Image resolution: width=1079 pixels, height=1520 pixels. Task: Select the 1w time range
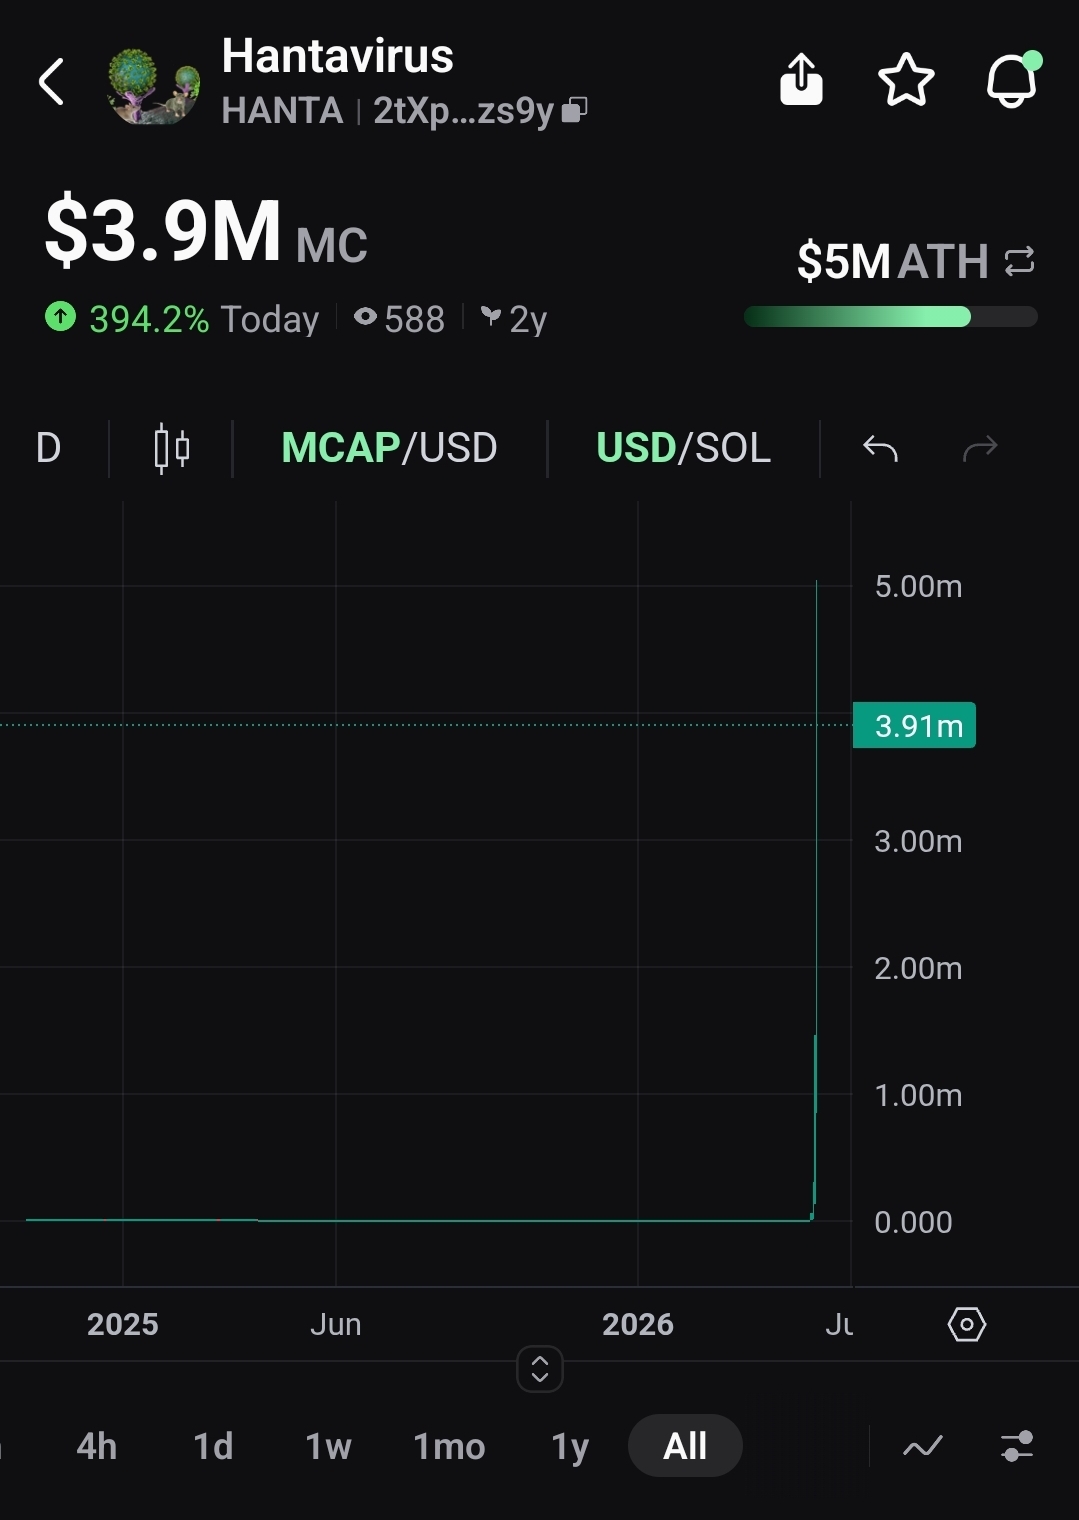point(328,1446)
